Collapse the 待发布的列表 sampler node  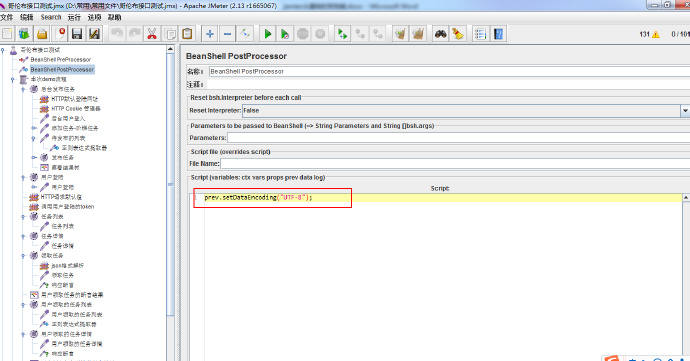(x=33, y=138)
